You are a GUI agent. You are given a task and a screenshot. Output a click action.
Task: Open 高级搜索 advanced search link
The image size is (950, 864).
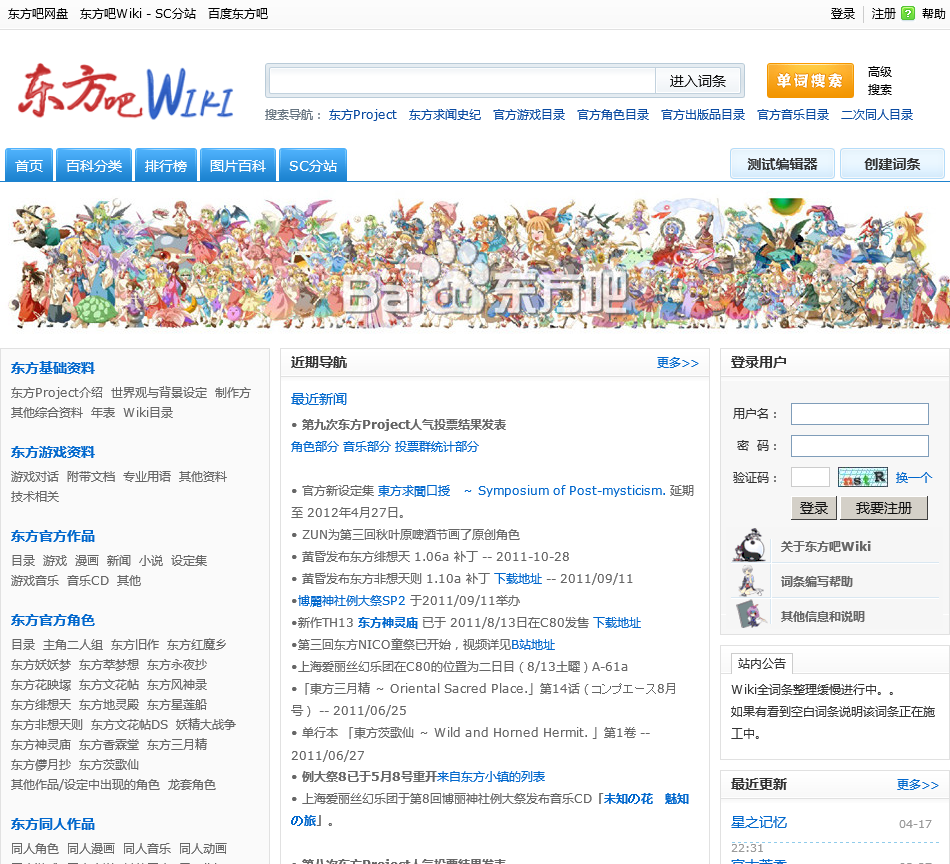880,81
